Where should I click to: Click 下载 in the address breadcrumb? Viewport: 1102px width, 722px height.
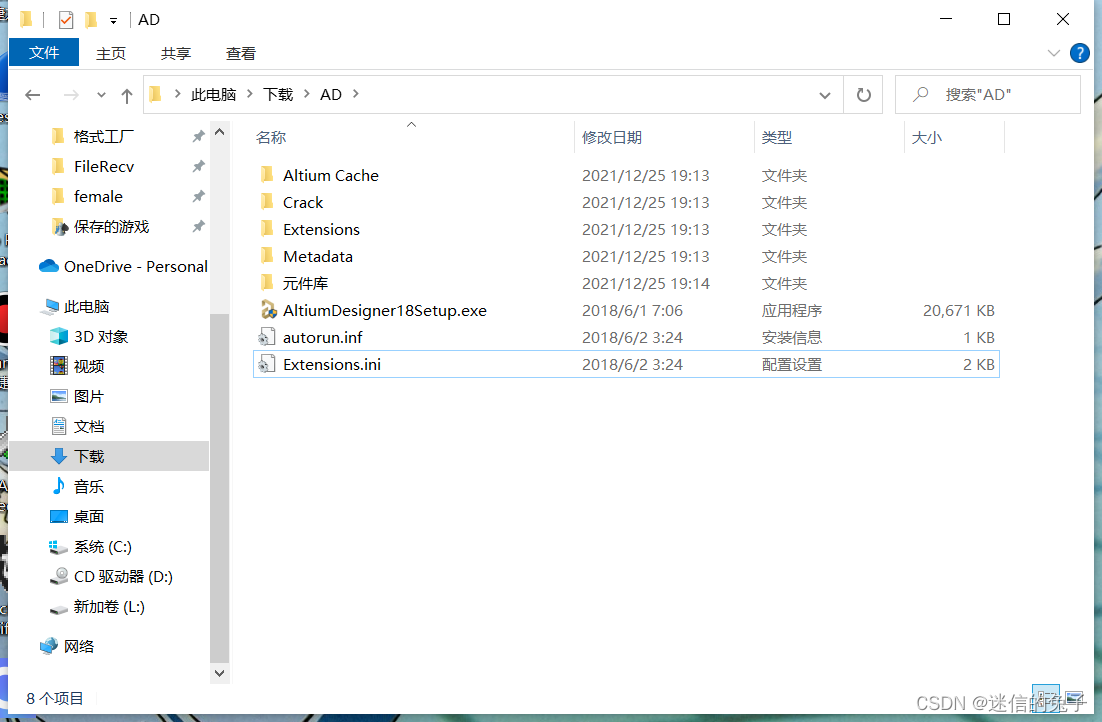click(x=278, y=94)
